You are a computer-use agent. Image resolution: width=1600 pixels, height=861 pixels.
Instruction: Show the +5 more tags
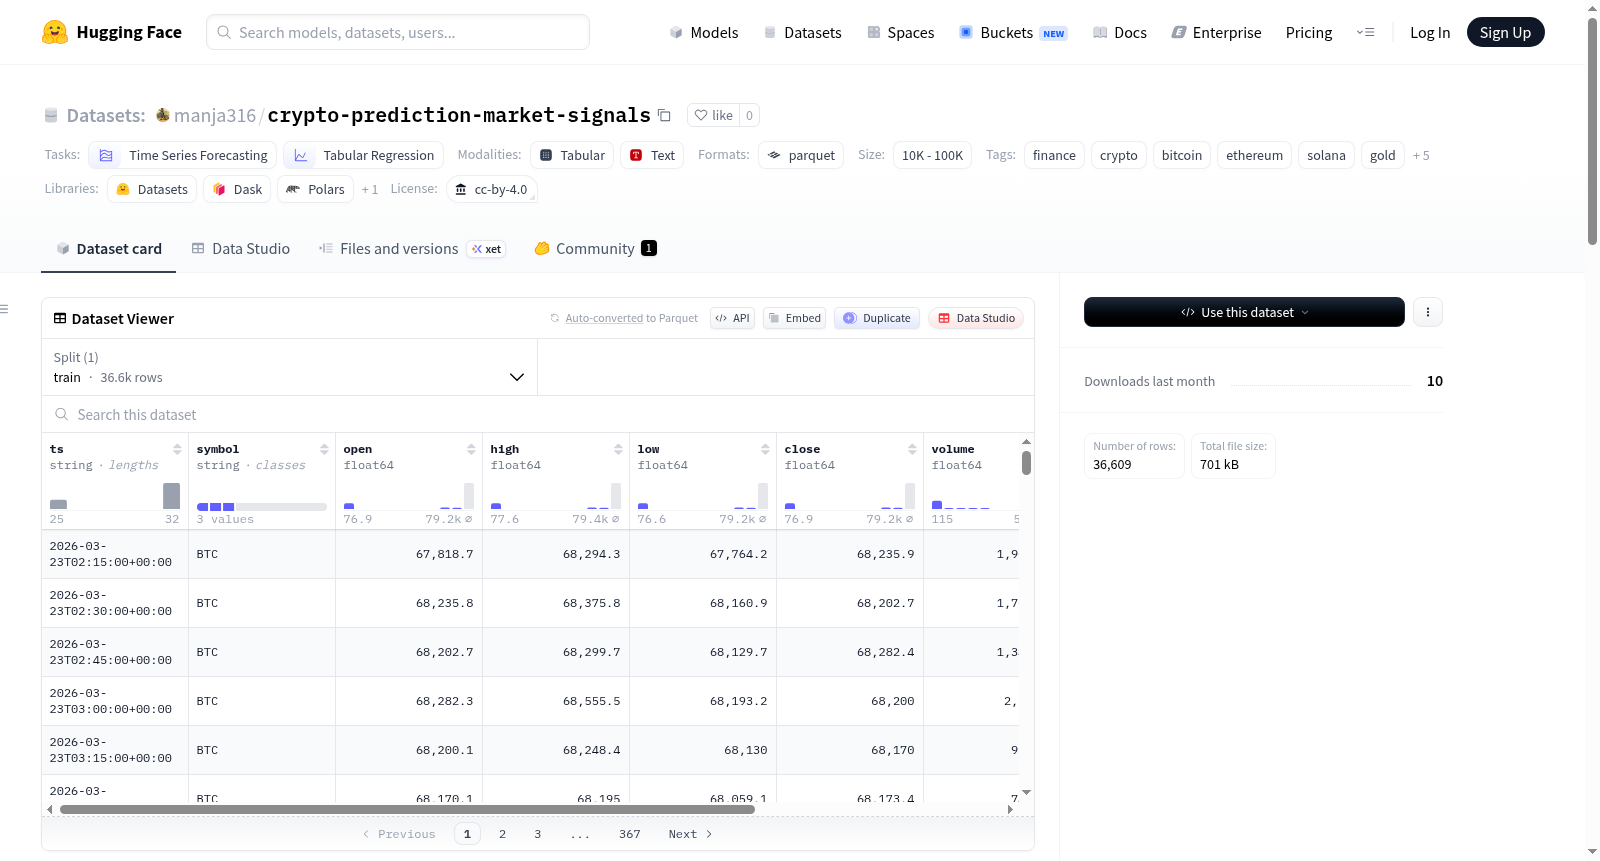1421,155
